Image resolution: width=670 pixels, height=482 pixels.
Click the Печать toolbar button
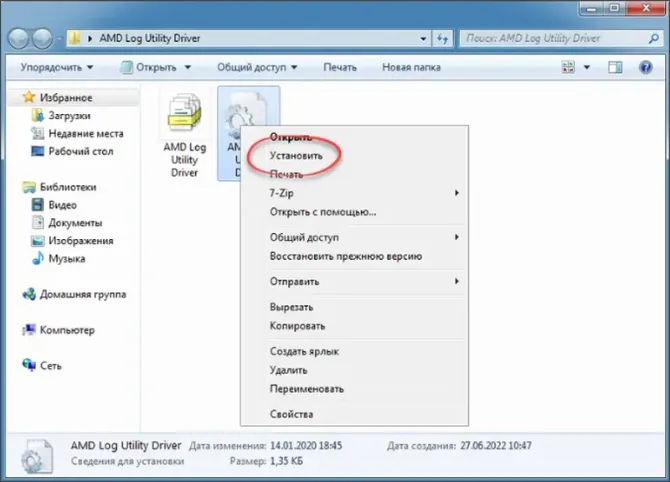[x=340, y=67]
